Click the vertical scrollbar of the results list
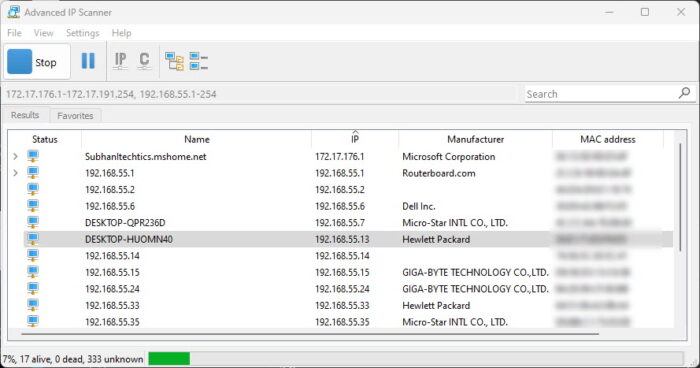Viewport: 700px width, 368px height. (680, 197)
